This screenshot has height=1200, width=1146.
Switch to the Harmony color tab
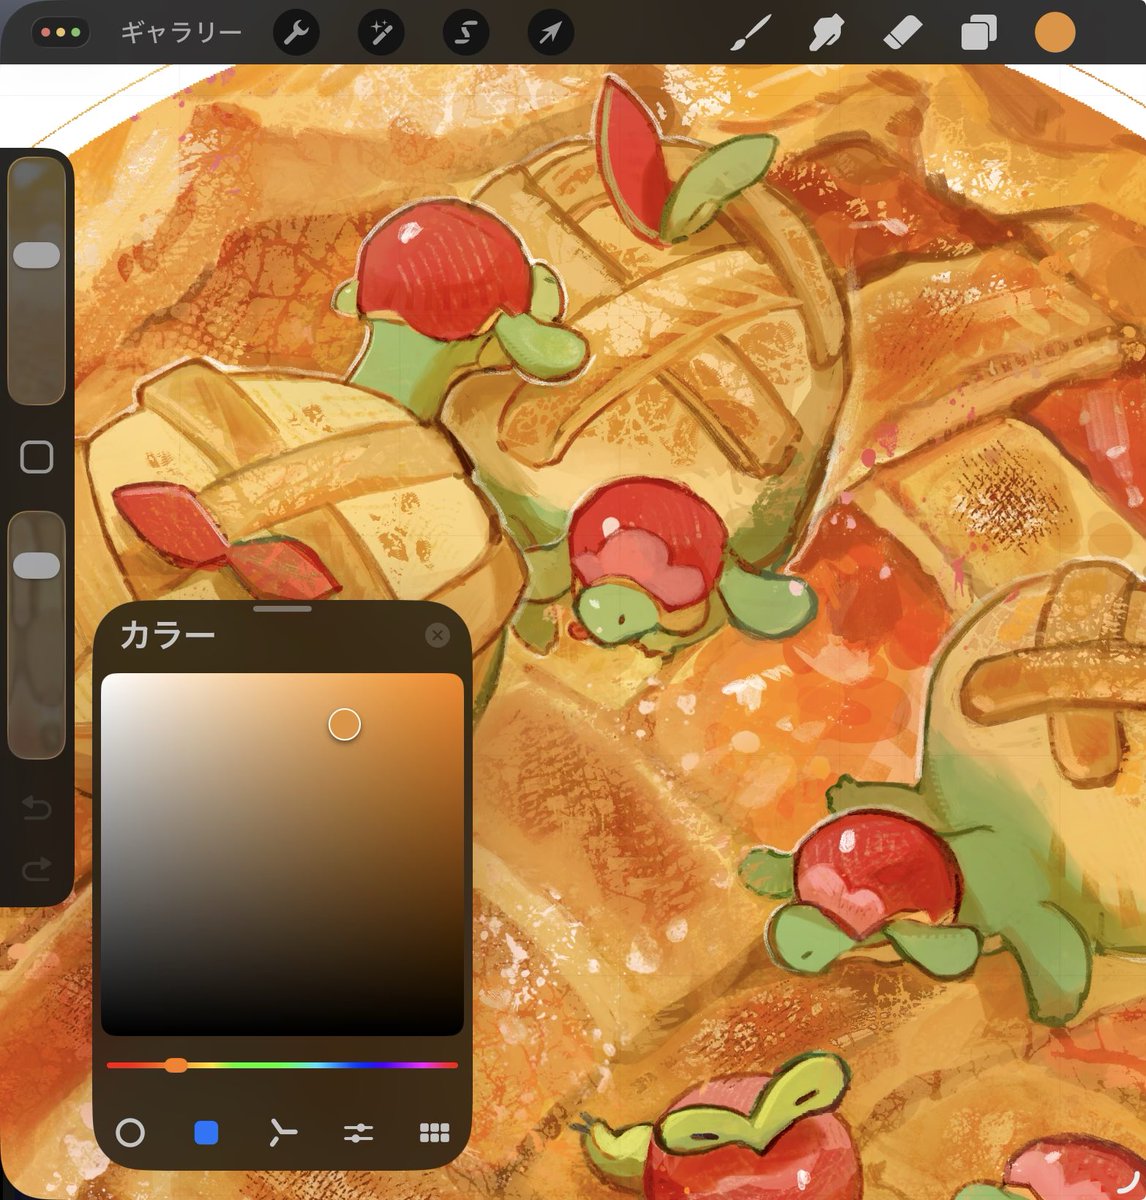(283, 1133)
